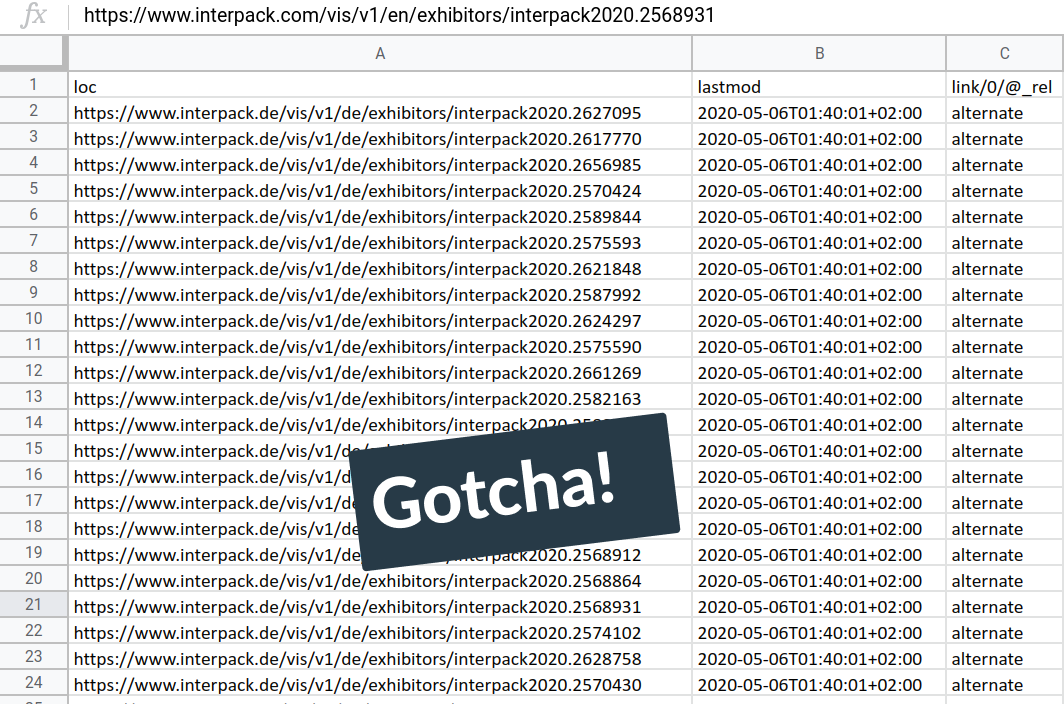Click URL cell ending in 2582163
Viewport: 1064px width, 704px height.
(380, 399)
